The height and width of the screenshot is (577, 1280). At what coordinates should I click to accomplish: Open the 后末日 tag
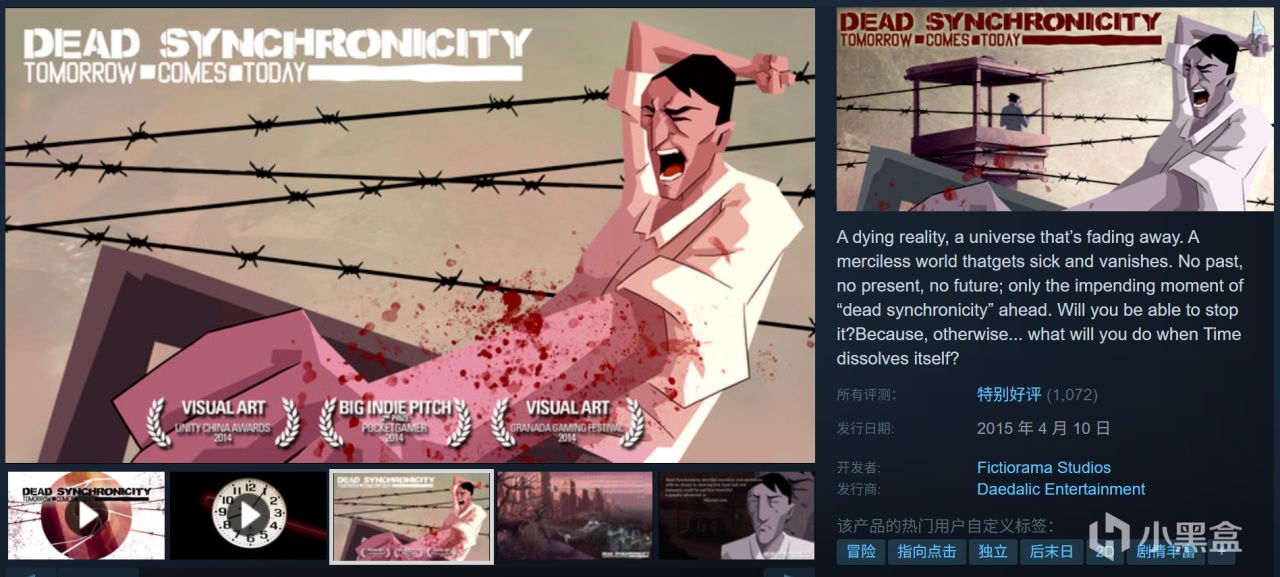(1051, 551)
